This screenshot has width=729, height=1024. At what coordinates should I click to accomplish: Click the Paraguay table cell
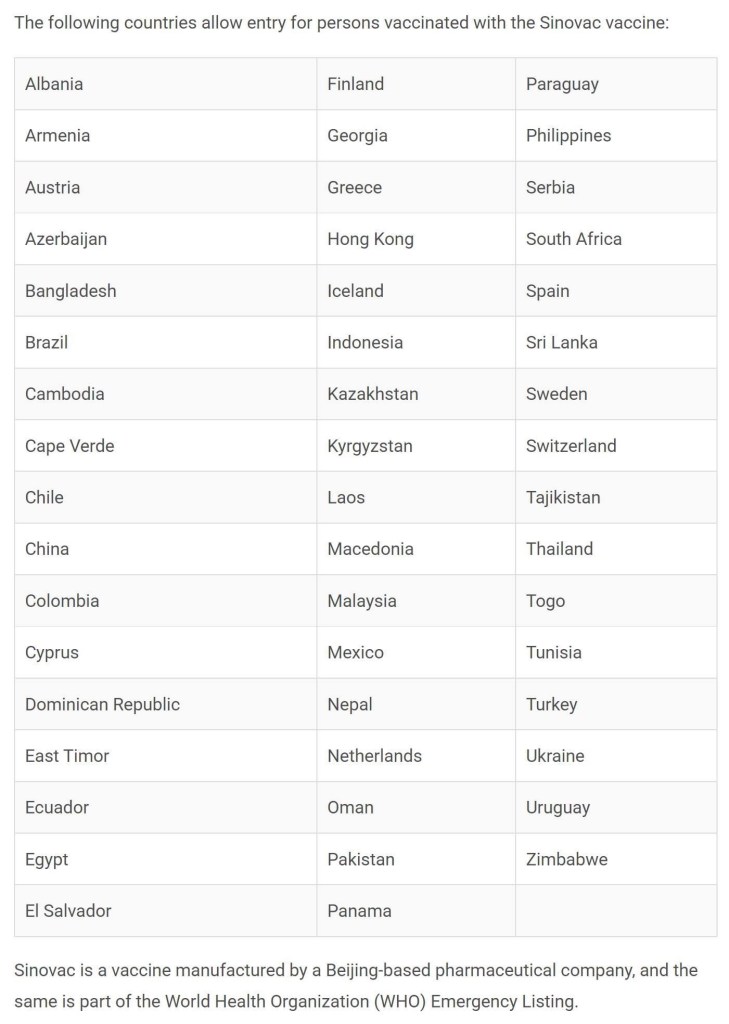(562, 84)
